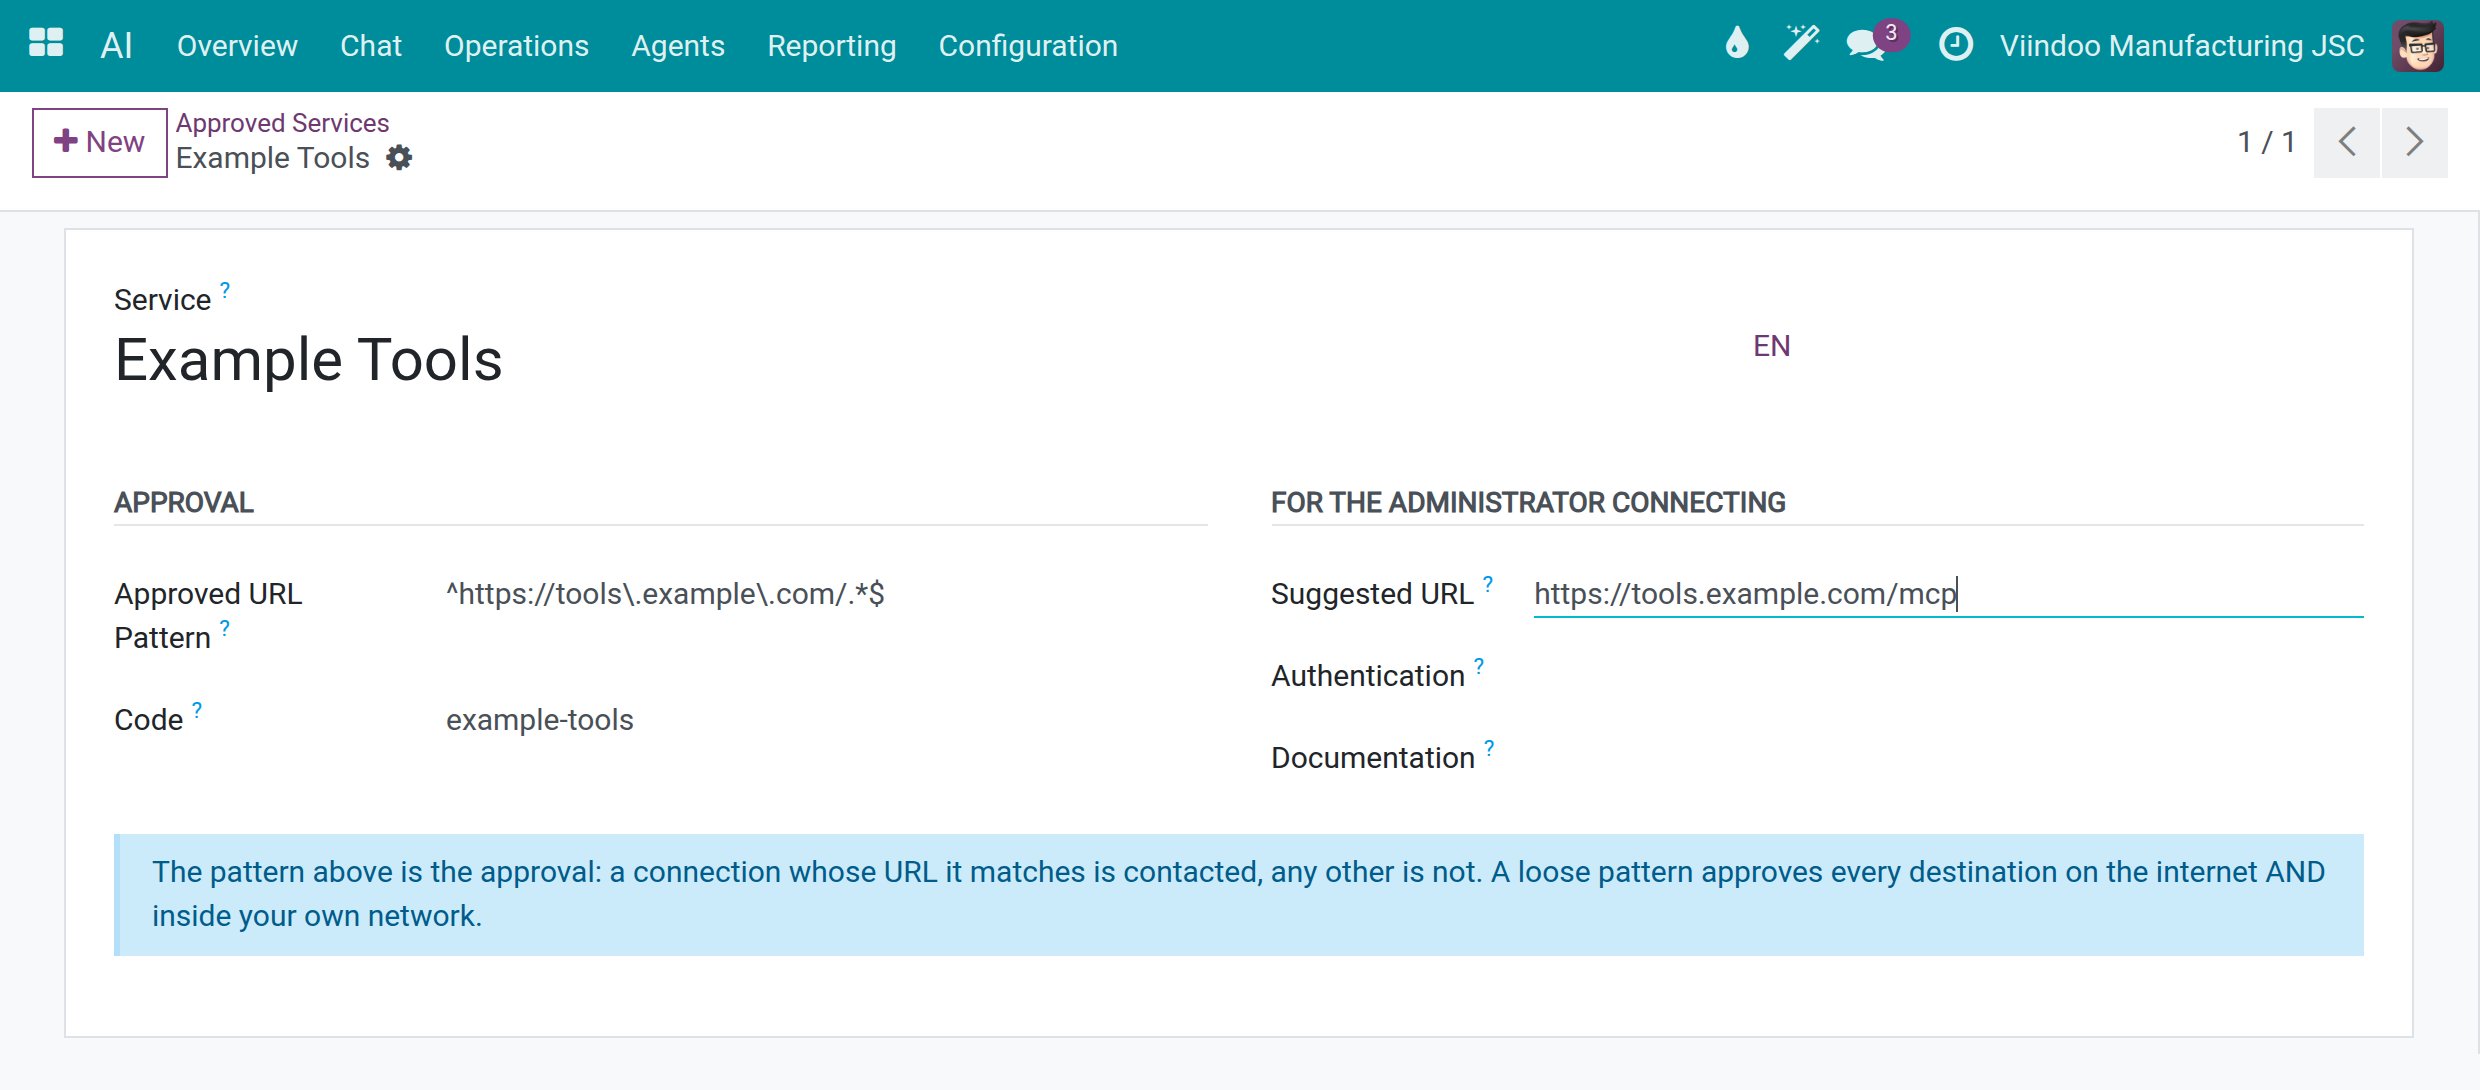This screenshot has height=1090, width=2480.
Task: Click the AI app name
Action: 116,45
